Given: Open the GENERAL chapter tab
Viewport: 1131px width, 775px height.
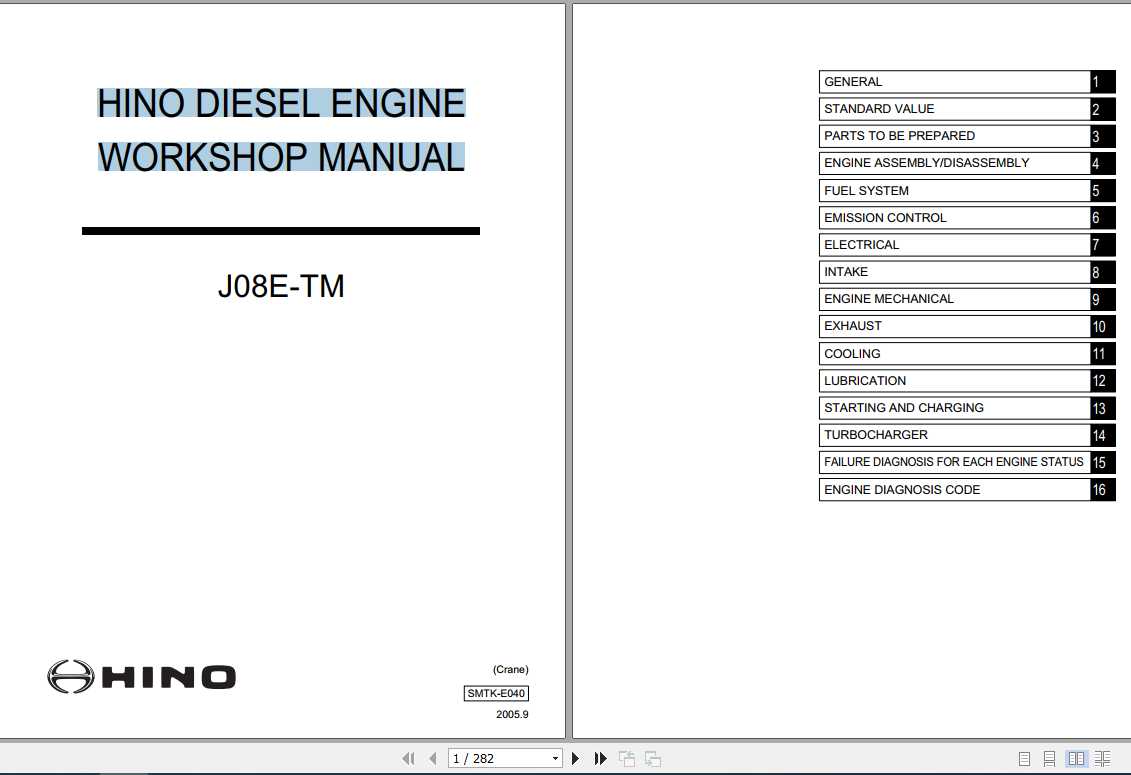Looking at the screenshot, I should pos(967,82).
